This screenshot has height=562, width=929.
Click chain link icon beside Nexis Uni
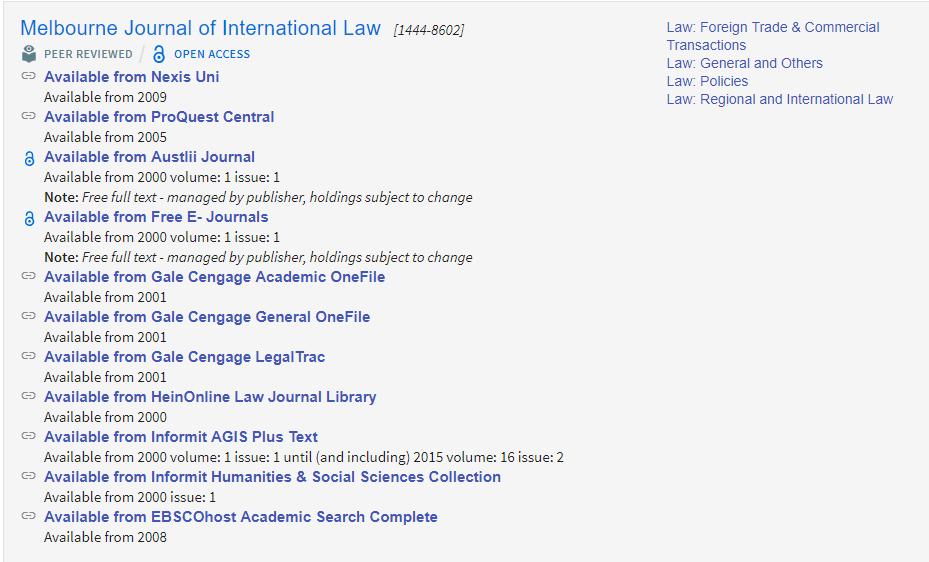click(x=28, y=76)
